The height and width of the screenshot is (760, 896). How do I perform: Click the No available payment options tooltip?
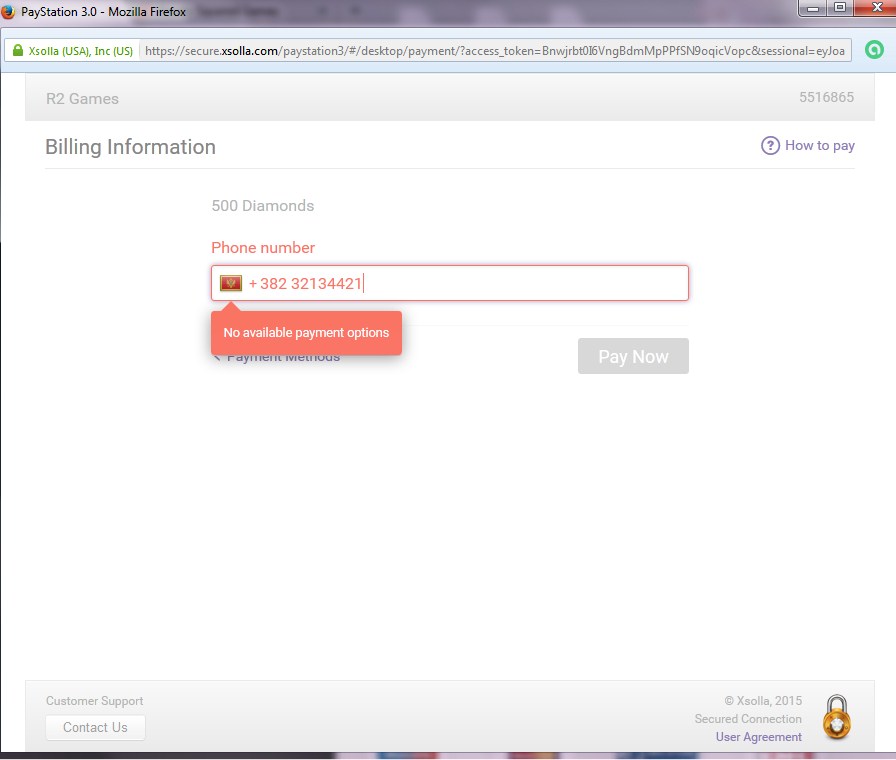click(306, 333)
